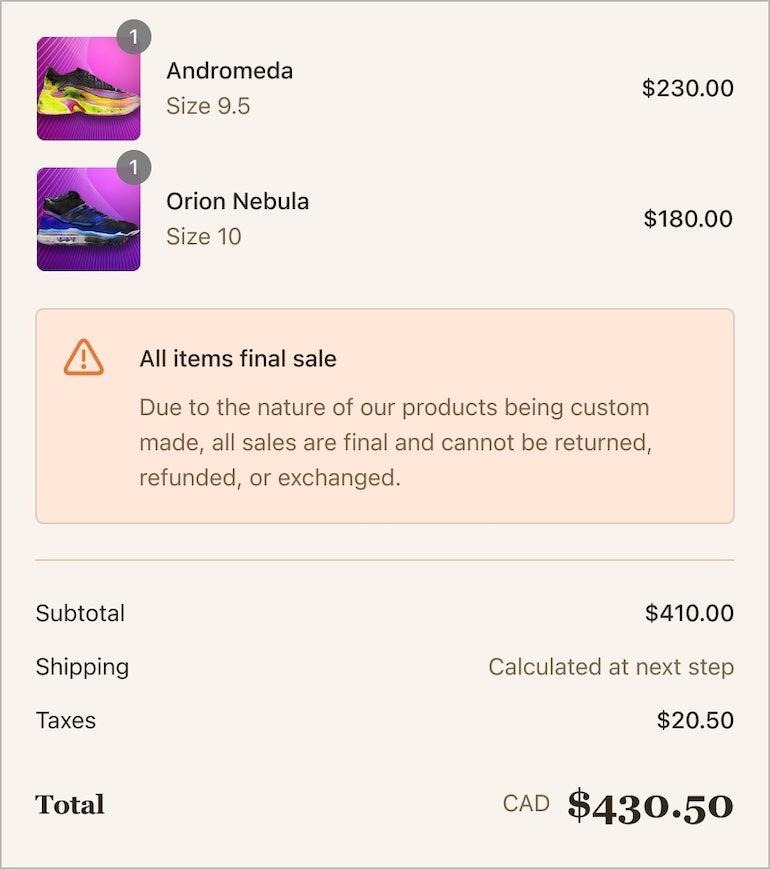The width and height of the screenshot is (770, 869).
Task: Click the final sale policy description text
Action: (395, 442)
